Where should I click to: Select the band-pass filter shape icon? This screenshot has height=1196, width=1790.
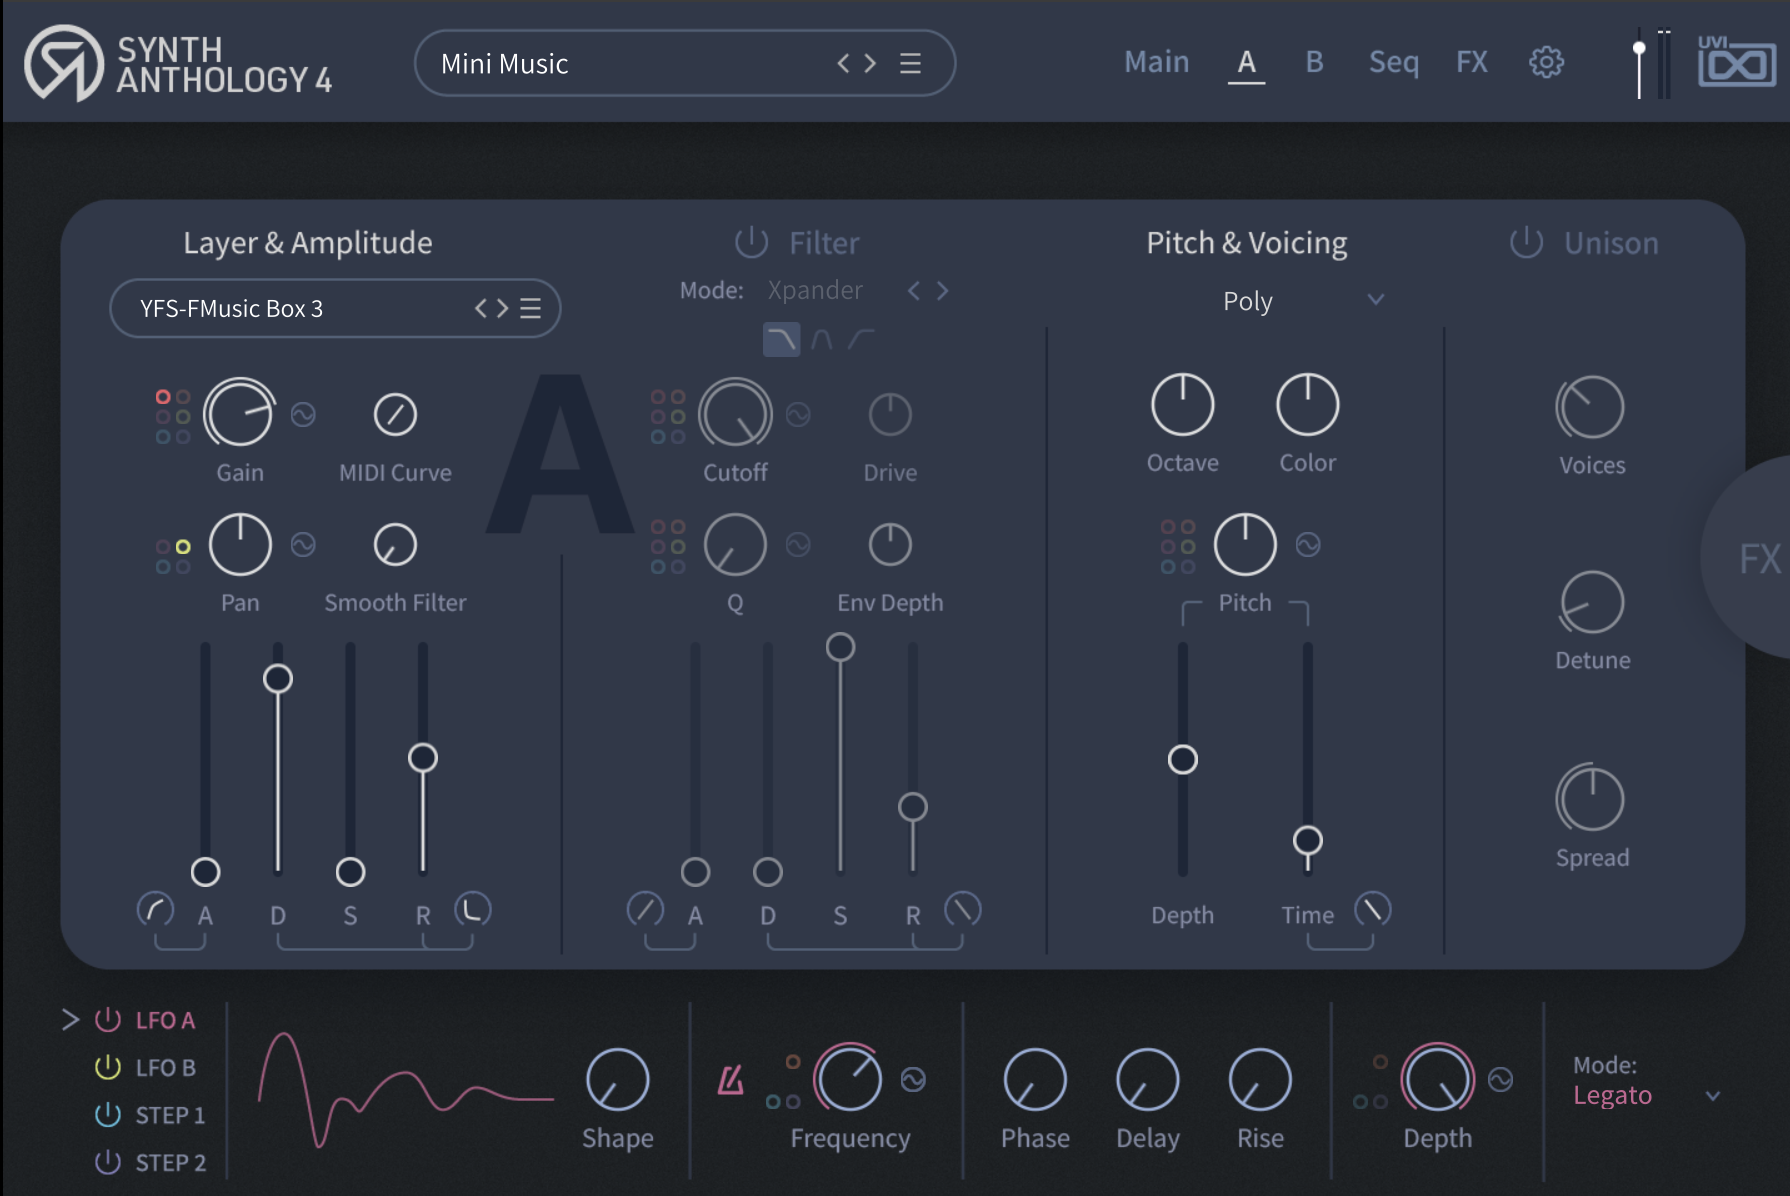[822, 340]
